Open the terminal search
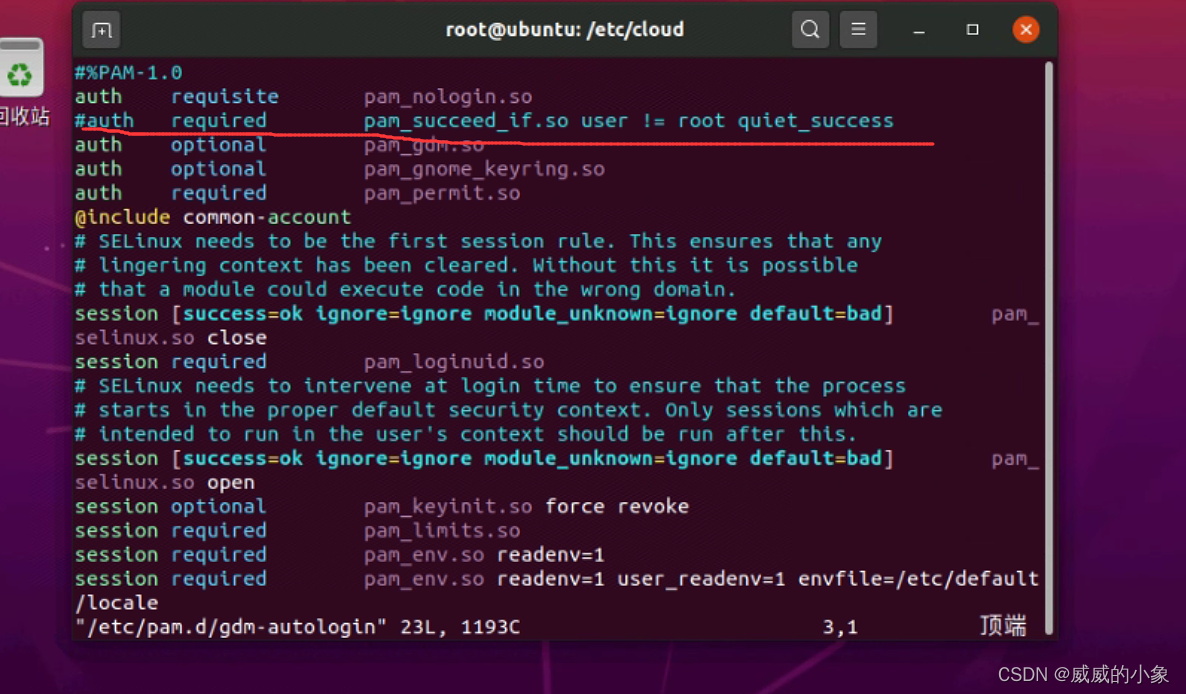Screen dimensions: 1186x694 point(810,29)
